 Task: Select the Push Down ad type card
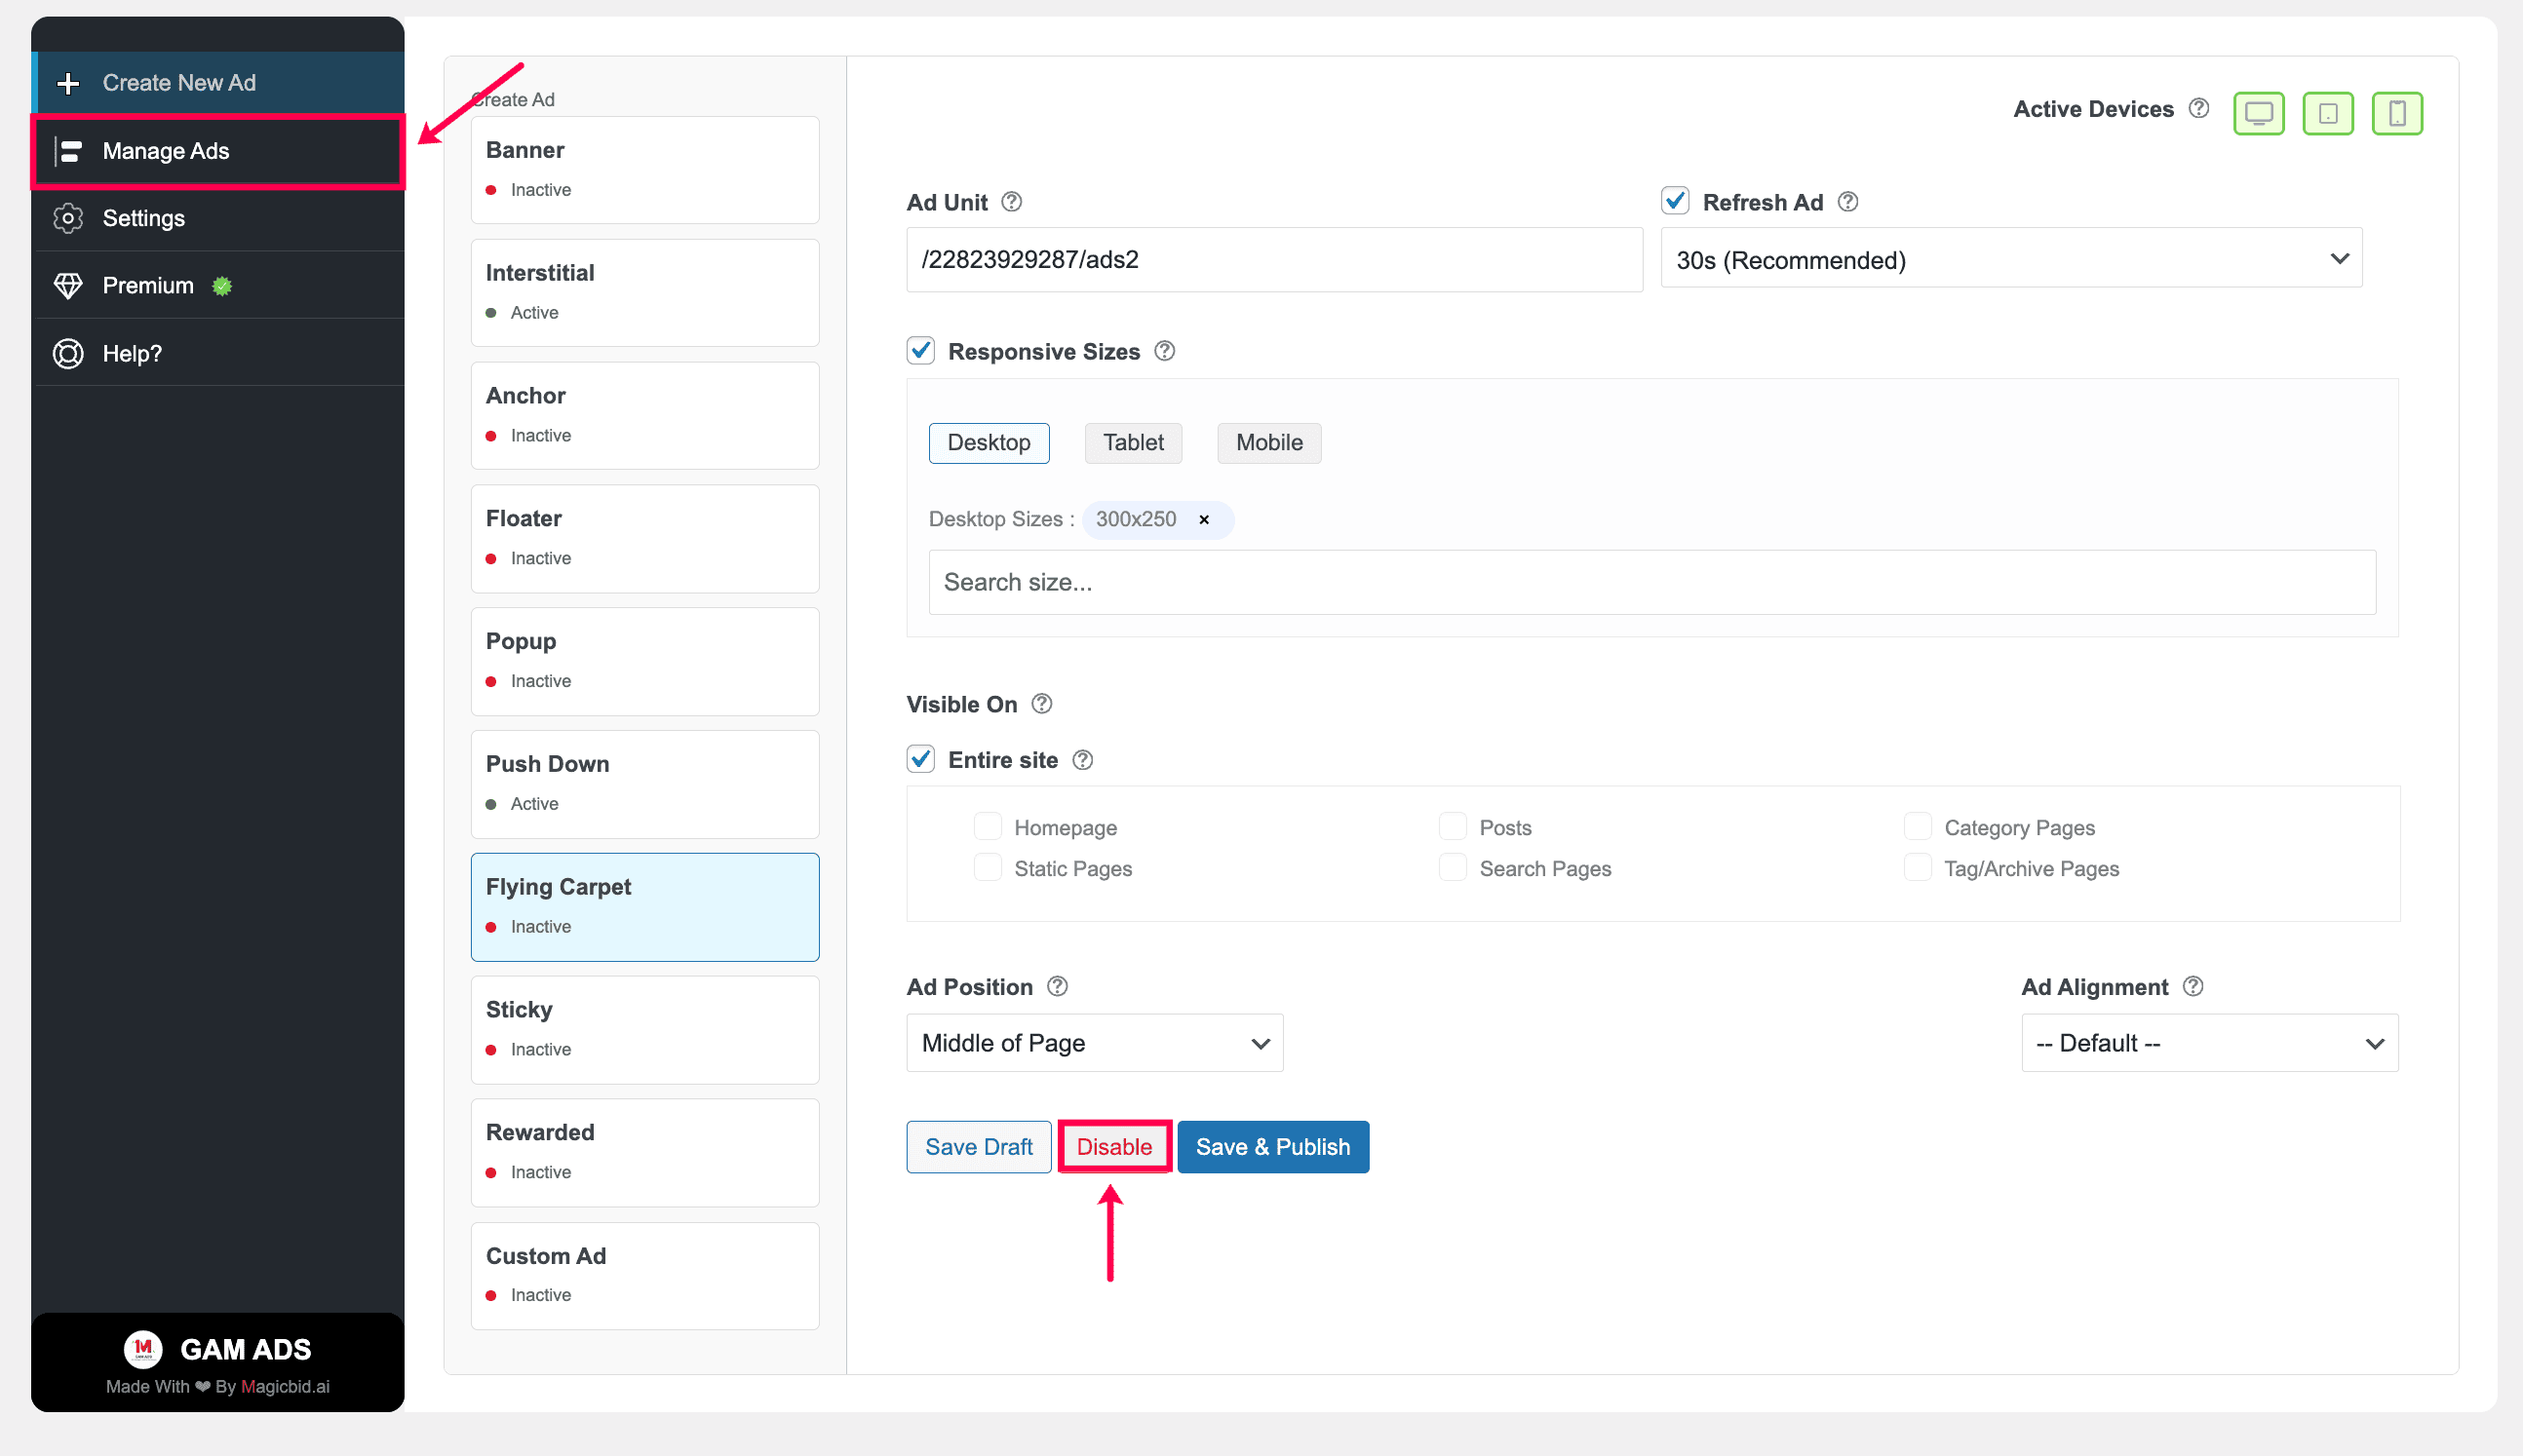pyautogui.click(x=645, y=784)
